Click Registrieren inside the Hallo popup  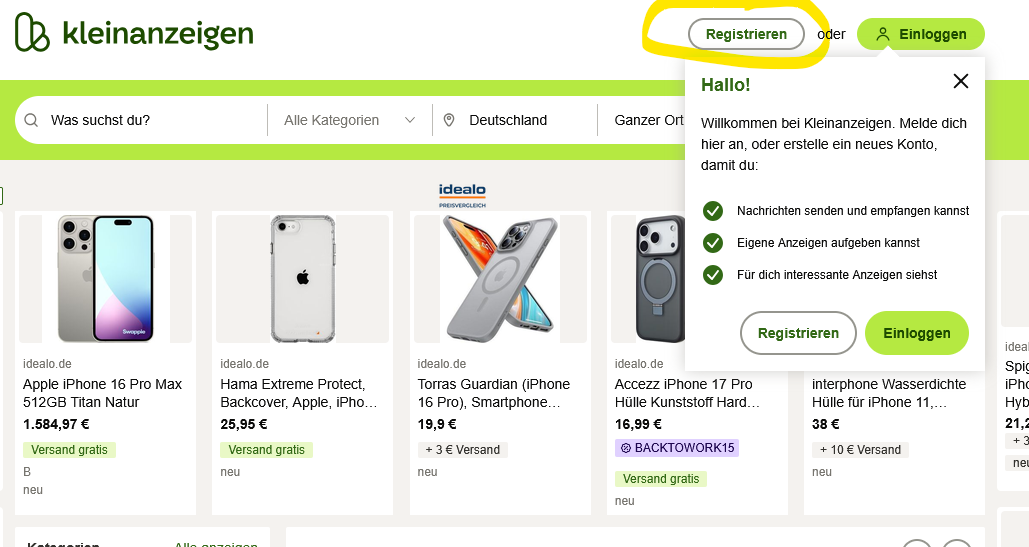pyautogui.click(x=798, y=333)
